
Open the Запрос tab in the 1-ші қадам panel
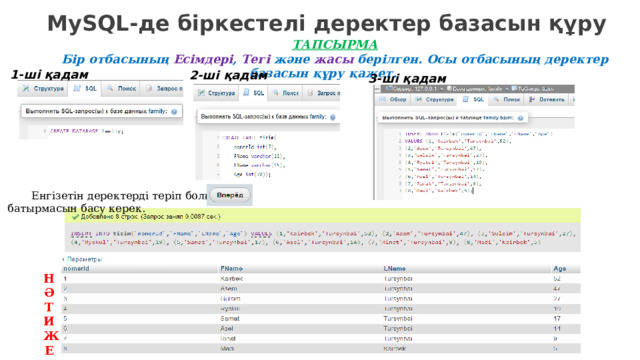click(163, 89)
